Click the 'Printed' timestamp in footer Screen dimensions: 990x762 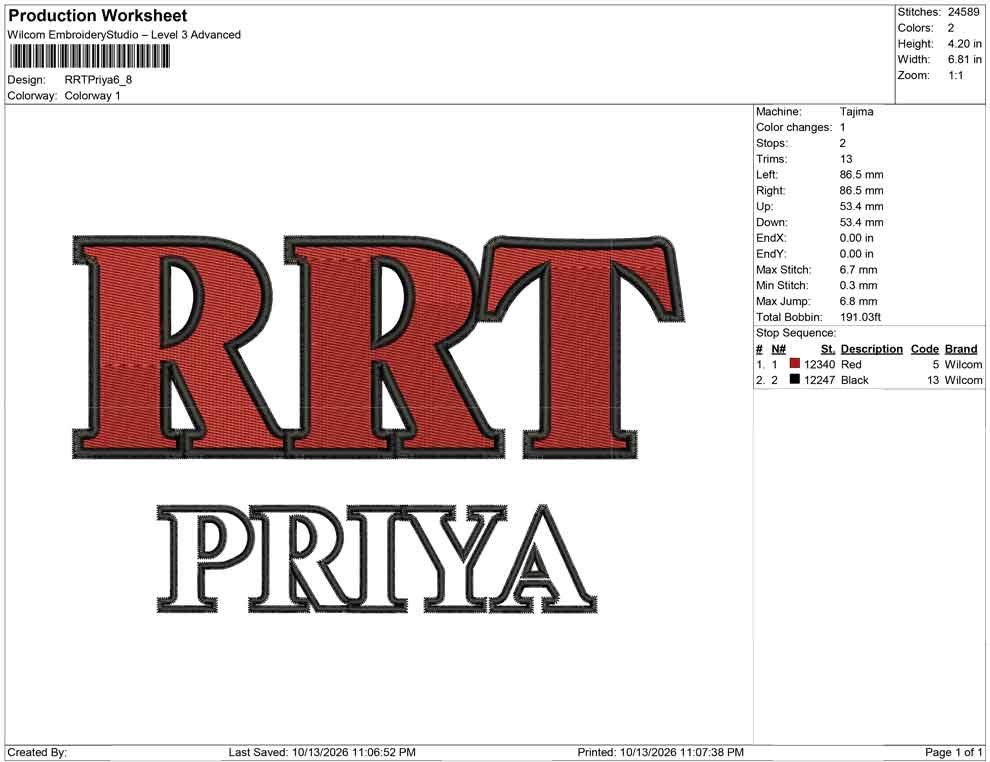click(x=660, y=752)
